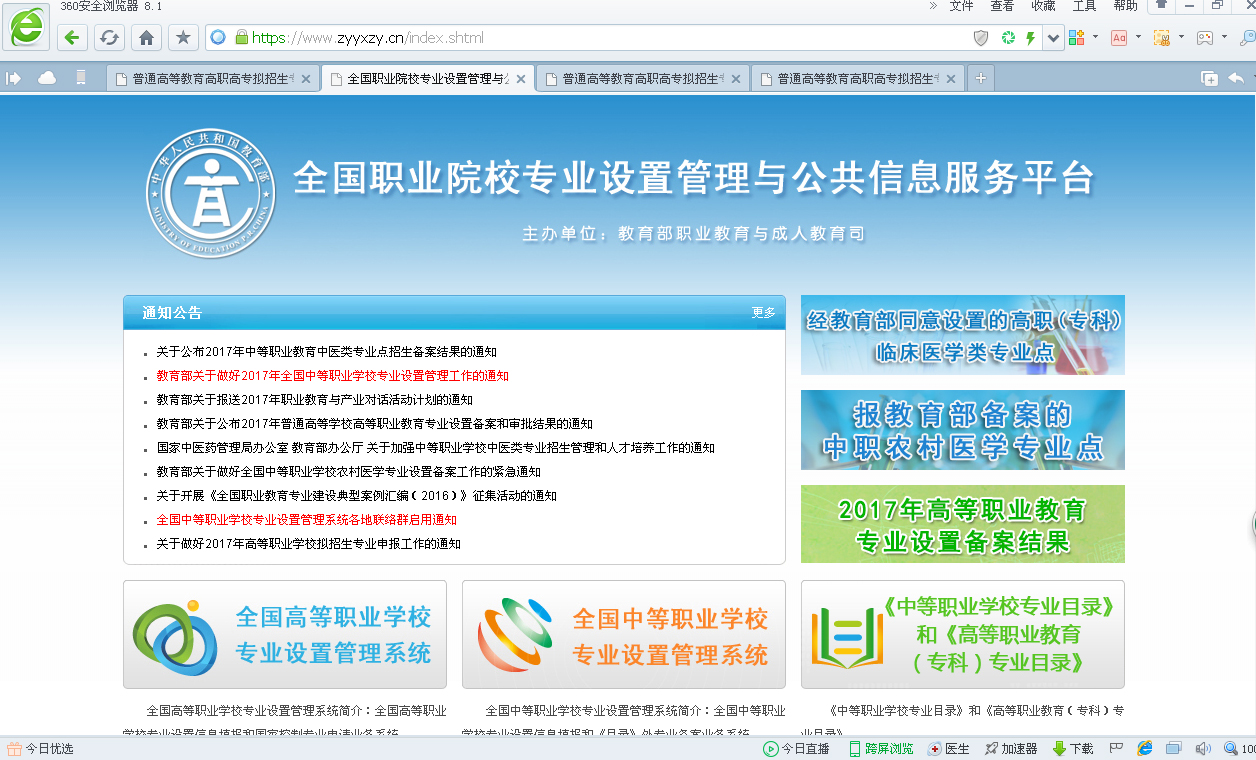
Task: Expand dropdown beside the colorful extensions grid icon
Action: tap(1095, 38)
